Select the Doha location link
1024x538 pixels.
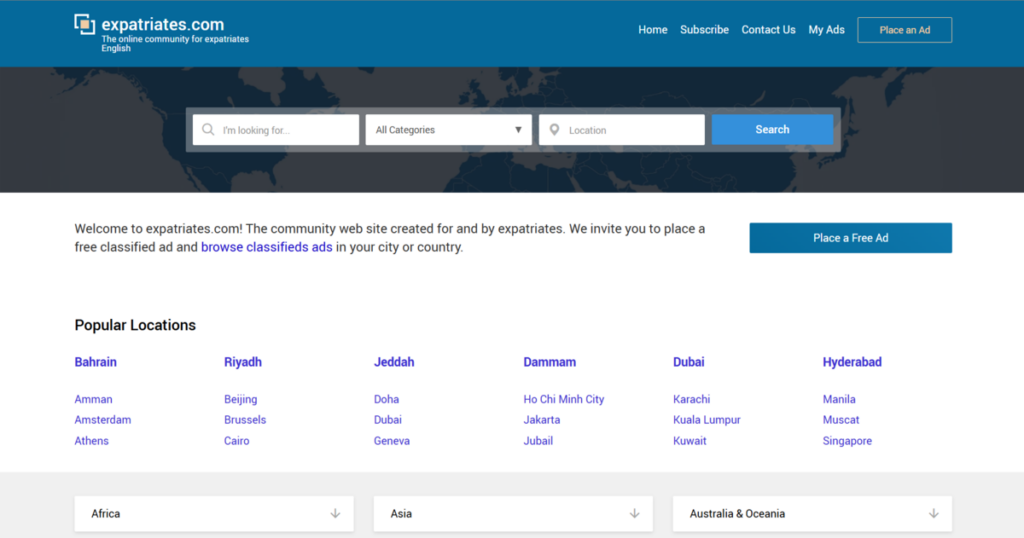[386, 399]
